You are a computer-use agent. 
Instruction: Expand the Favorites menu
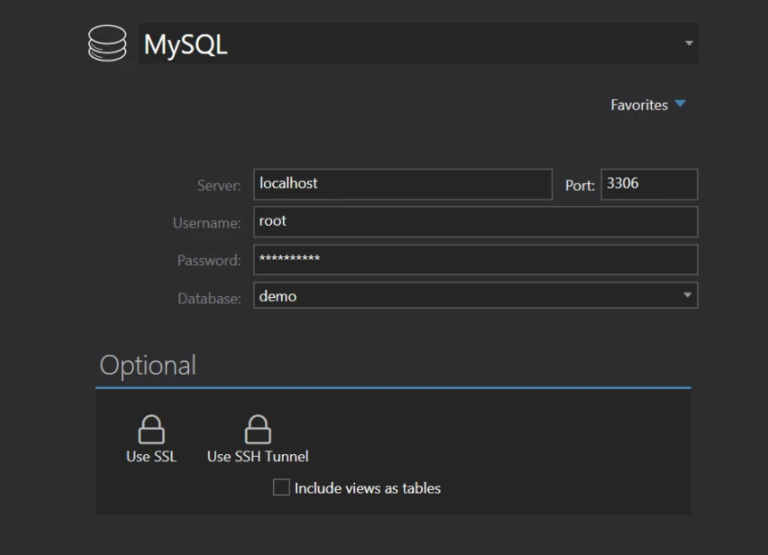tap(648, 104)
